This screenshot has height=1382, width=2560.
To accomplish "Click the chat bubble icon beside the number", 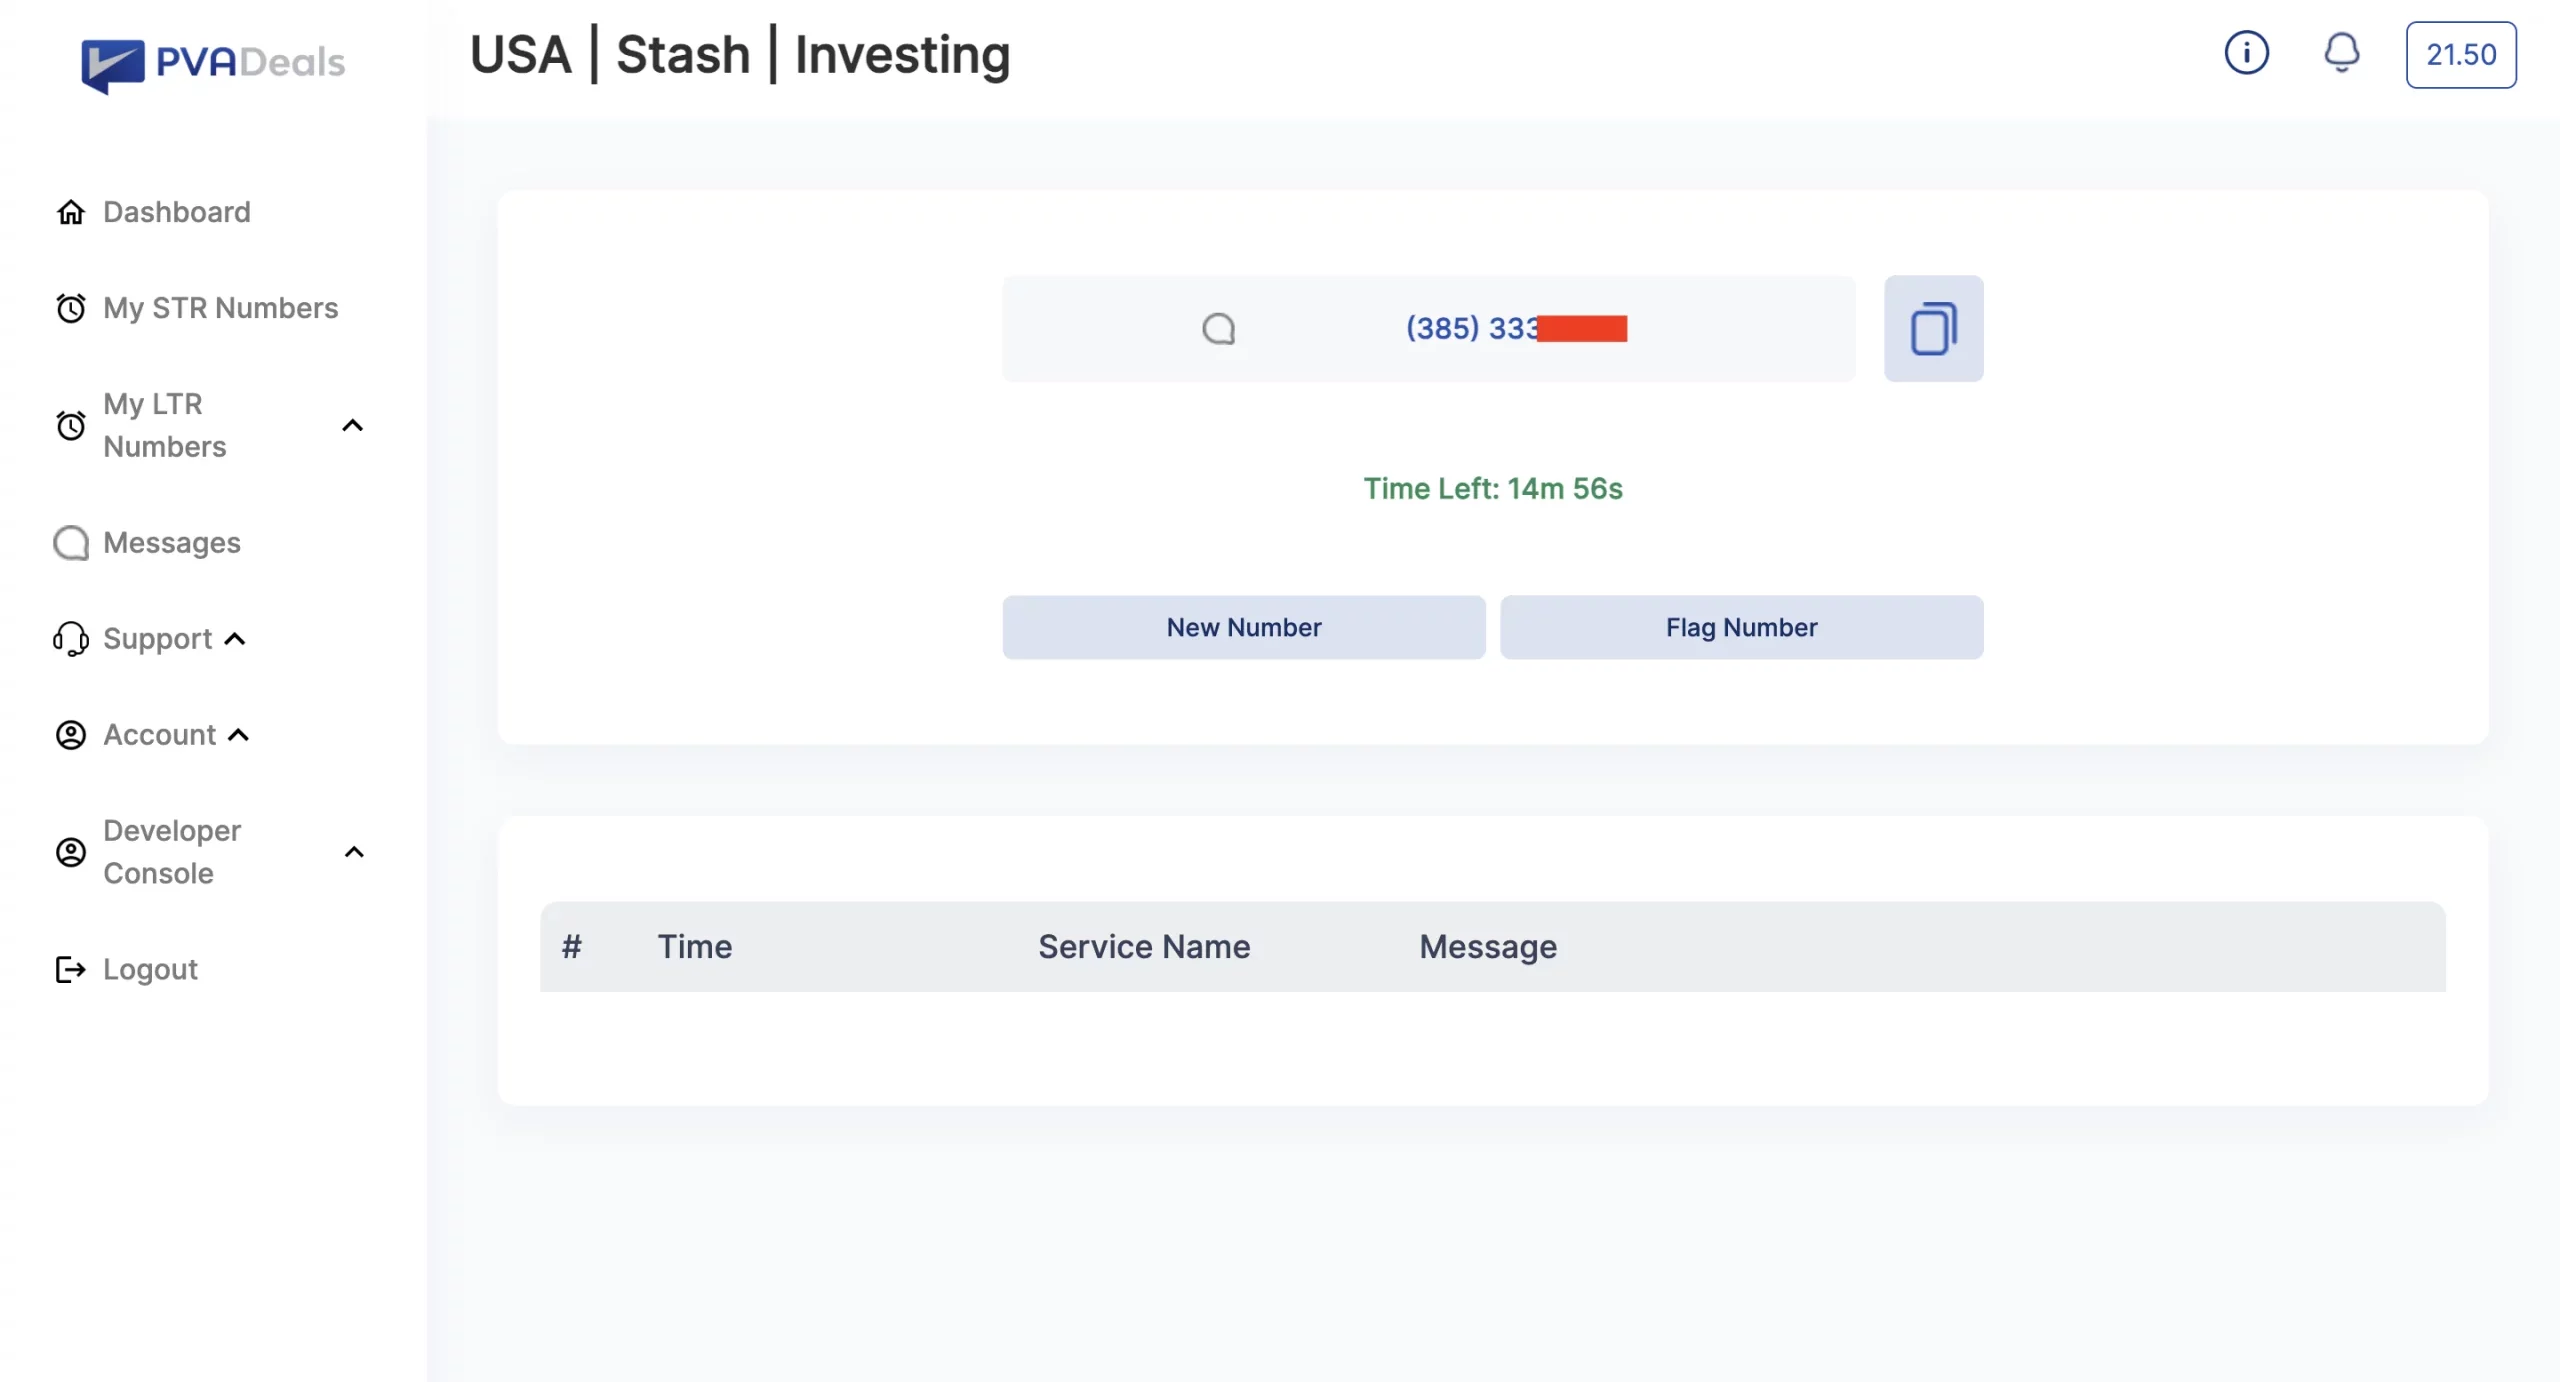I will (1218, 329).
